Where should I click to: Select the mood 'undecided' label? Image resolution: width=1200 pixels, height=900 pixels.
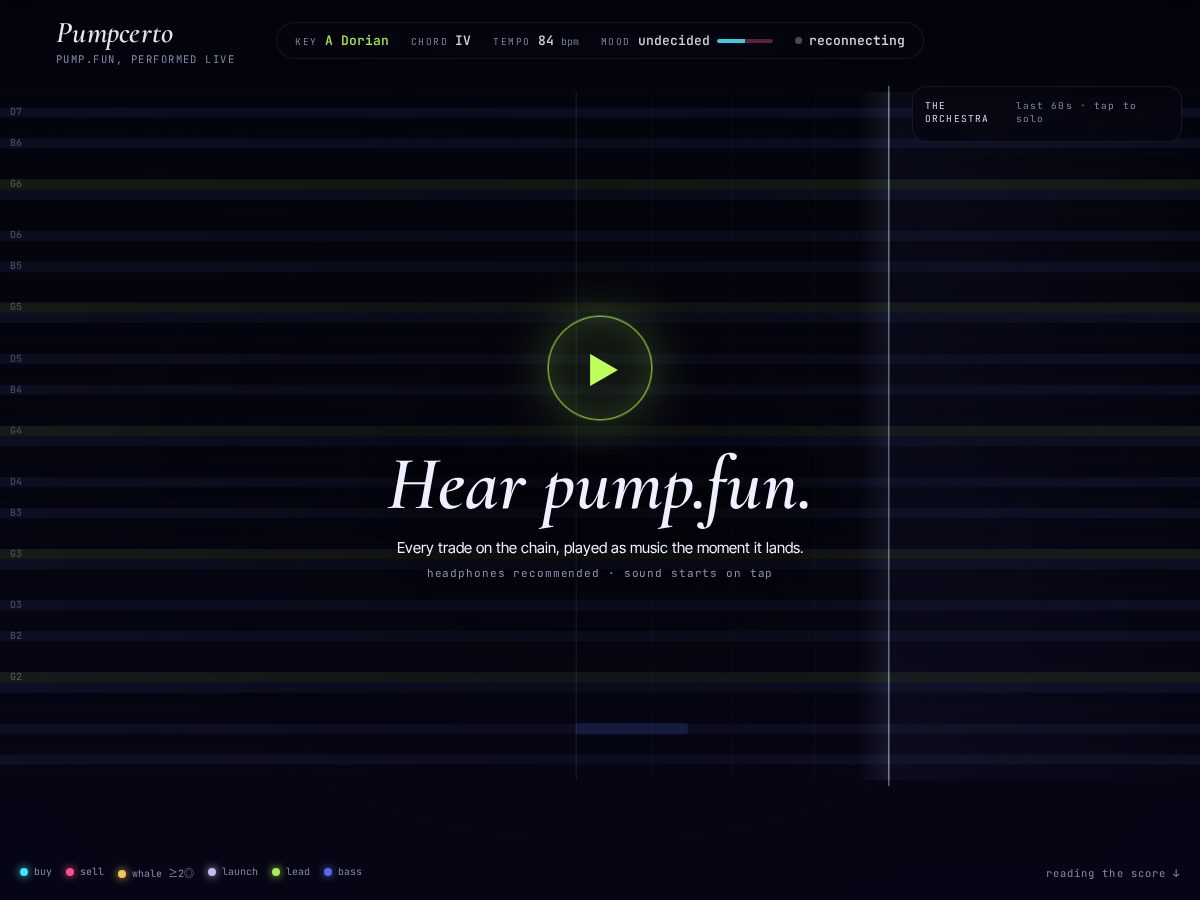(674, 41)
